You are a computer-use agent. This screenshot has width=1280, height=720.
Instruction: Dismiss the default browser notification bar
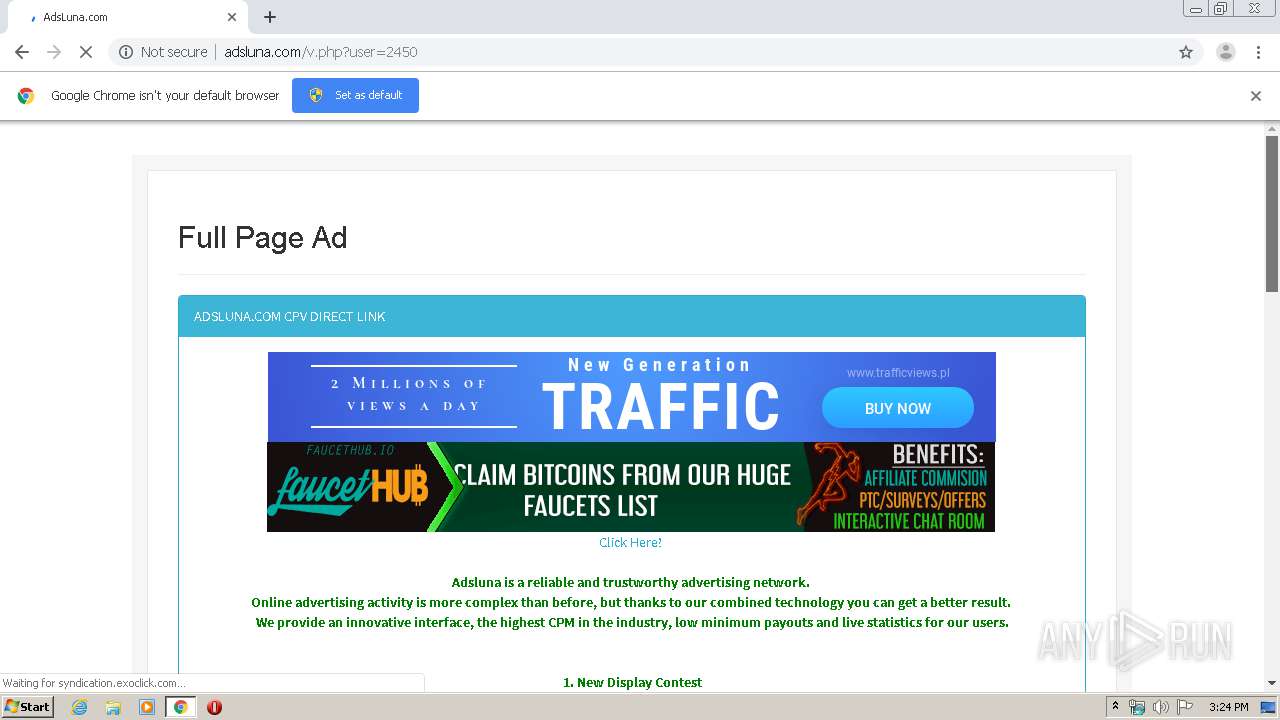click(1256, 96)
